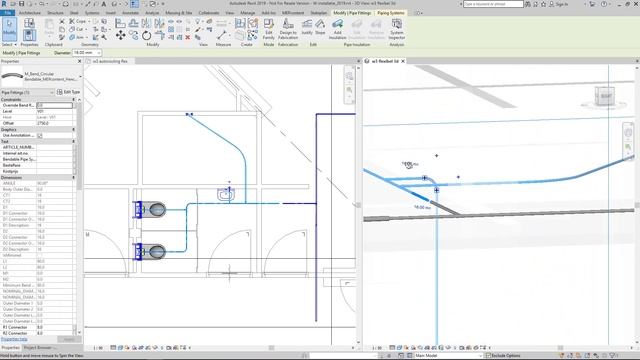640x360 pixels.
Task: Click the Copy tool next to Move
Action: (x=133, y=36)
